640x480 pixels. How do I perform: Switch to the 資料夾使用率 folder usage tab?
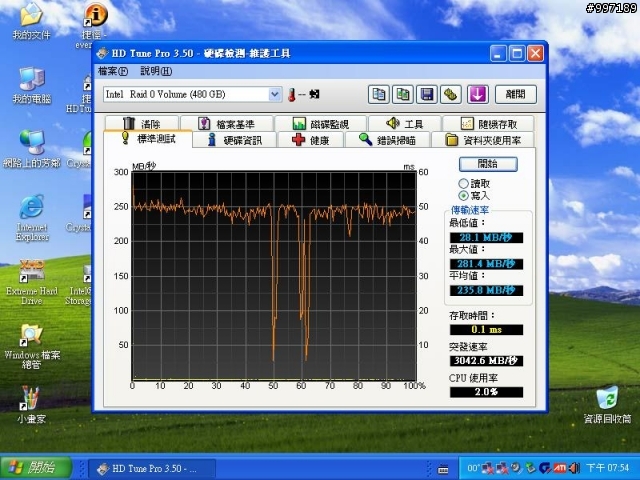[x=483, y=140]
